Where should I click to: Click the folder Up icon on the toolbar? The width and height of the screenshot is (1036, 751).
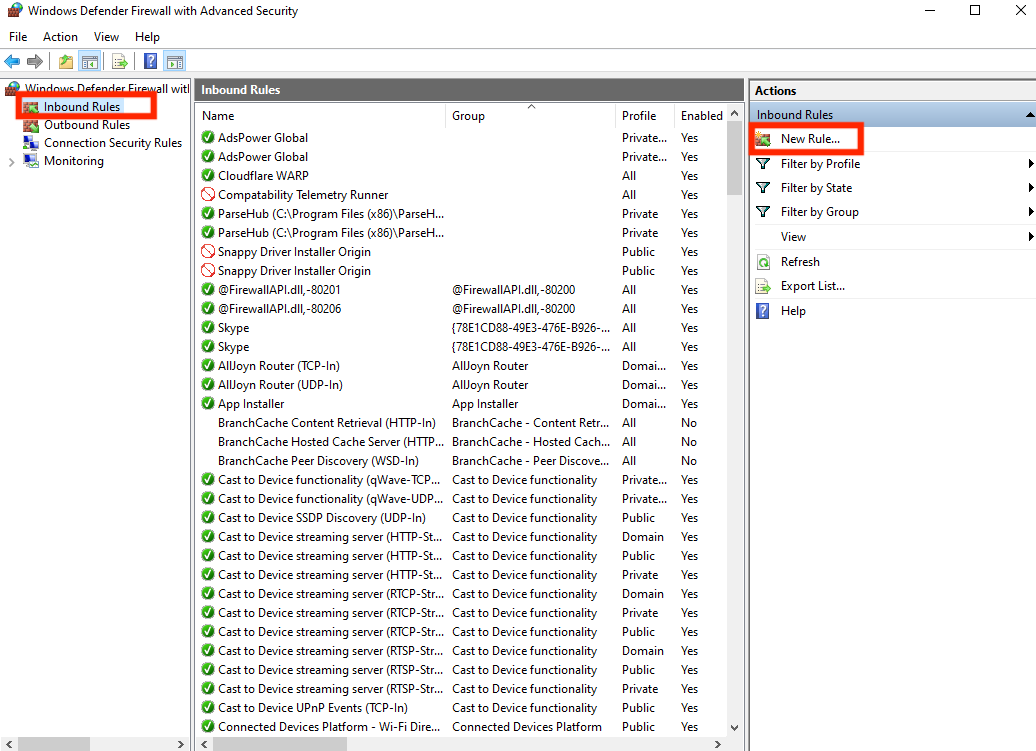tap(64, 61)
